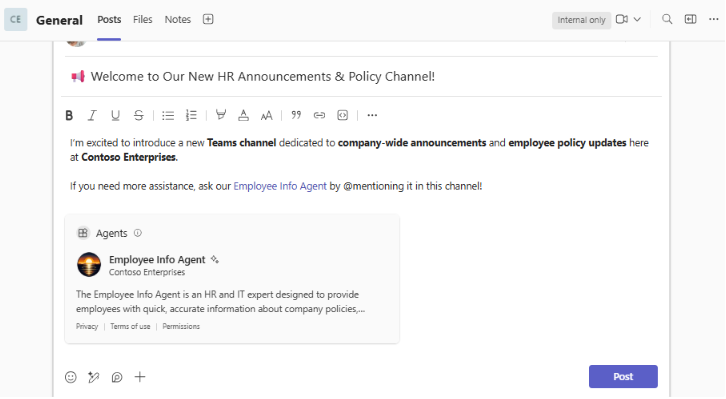Click the General channel name
The image size is (726, 399).
coord(59,20)
